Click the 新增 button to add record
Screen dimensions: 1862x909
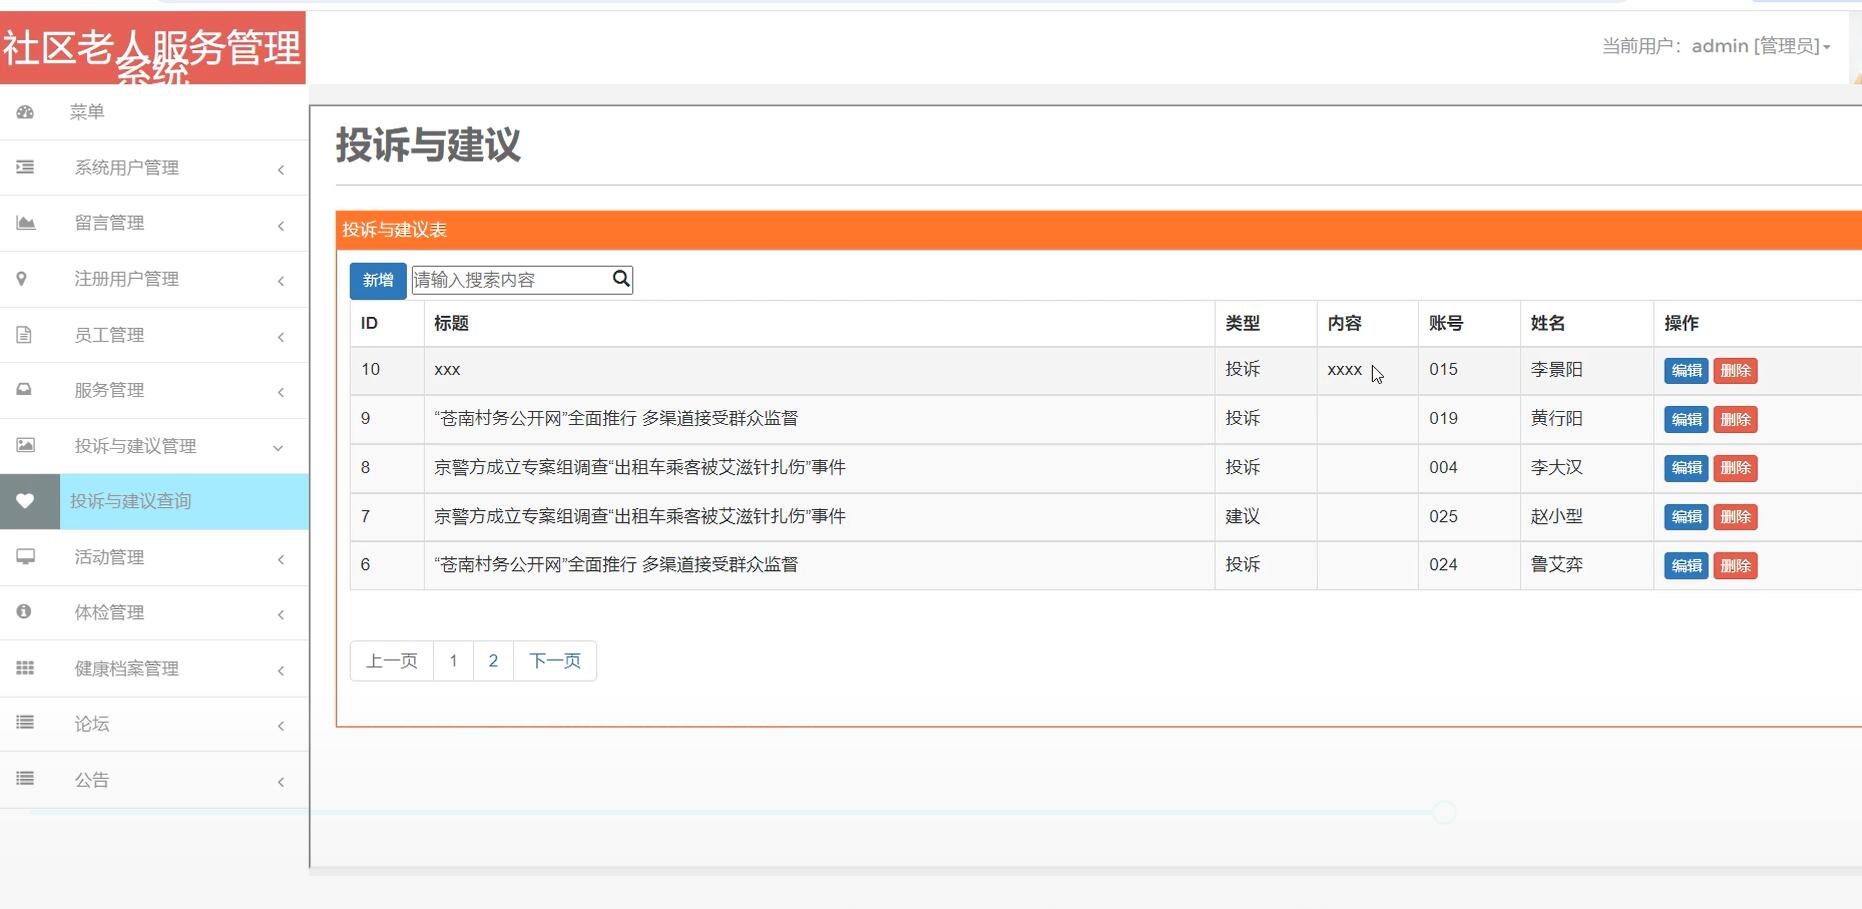(377, 280)
